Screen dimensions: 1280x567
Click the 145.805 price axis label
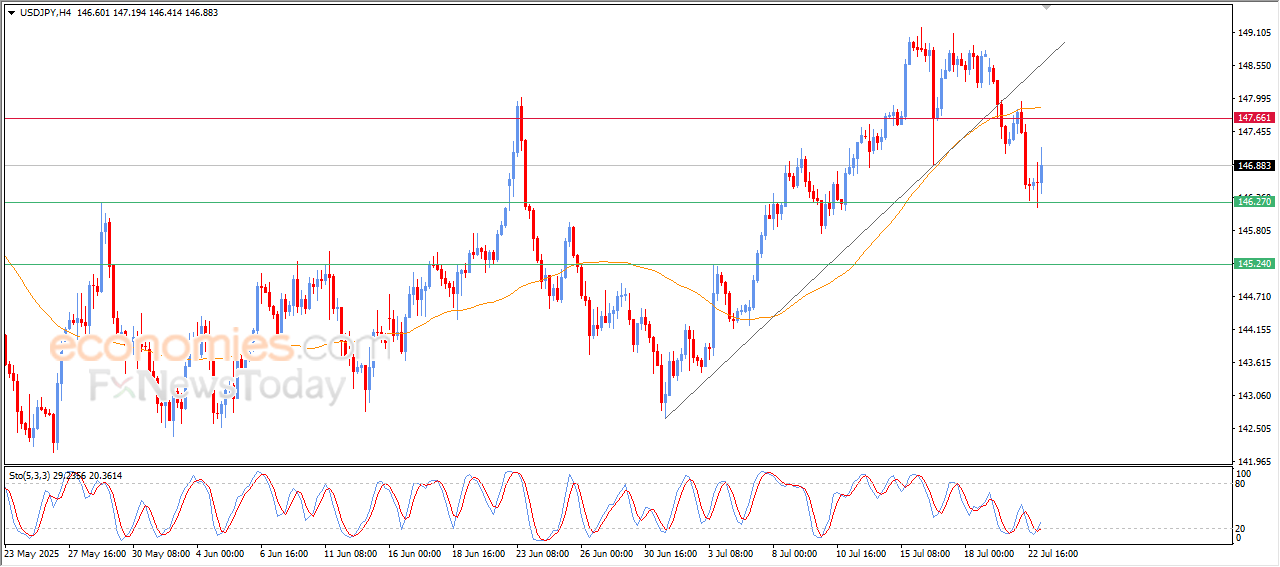(x=1254, y=231)
